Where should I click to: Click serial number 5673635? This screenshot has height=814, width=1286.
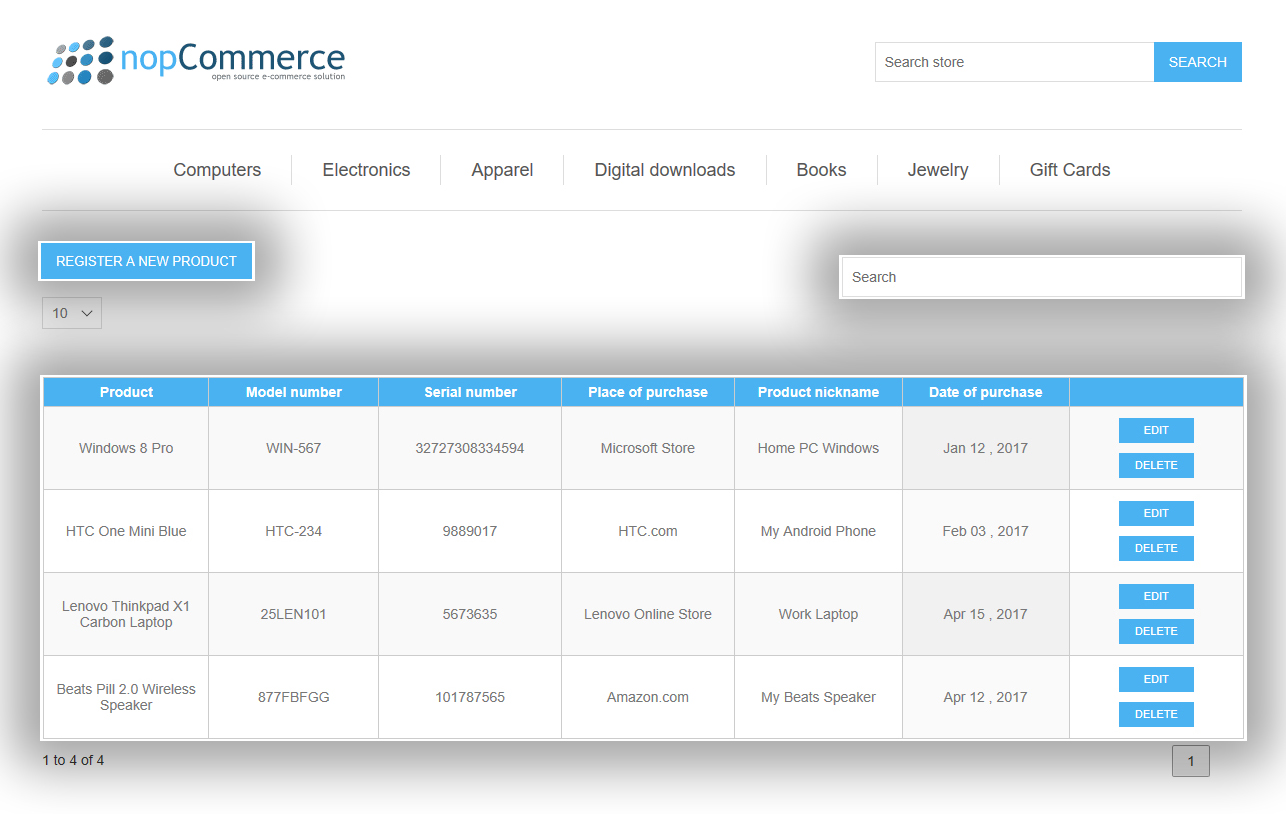pos(470,614)
